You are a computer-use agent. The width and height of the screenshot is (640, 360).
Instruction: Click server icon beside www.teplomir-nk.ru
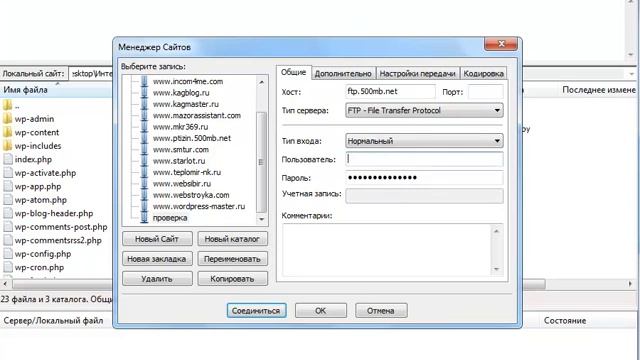[144, 172]
